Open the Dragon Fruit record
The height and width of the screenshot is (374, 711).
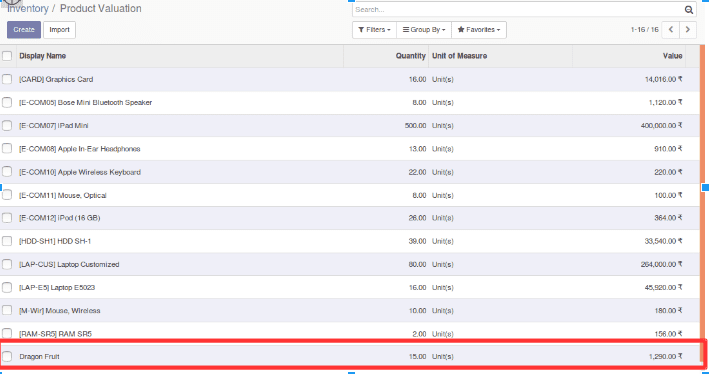click(39, 356)
